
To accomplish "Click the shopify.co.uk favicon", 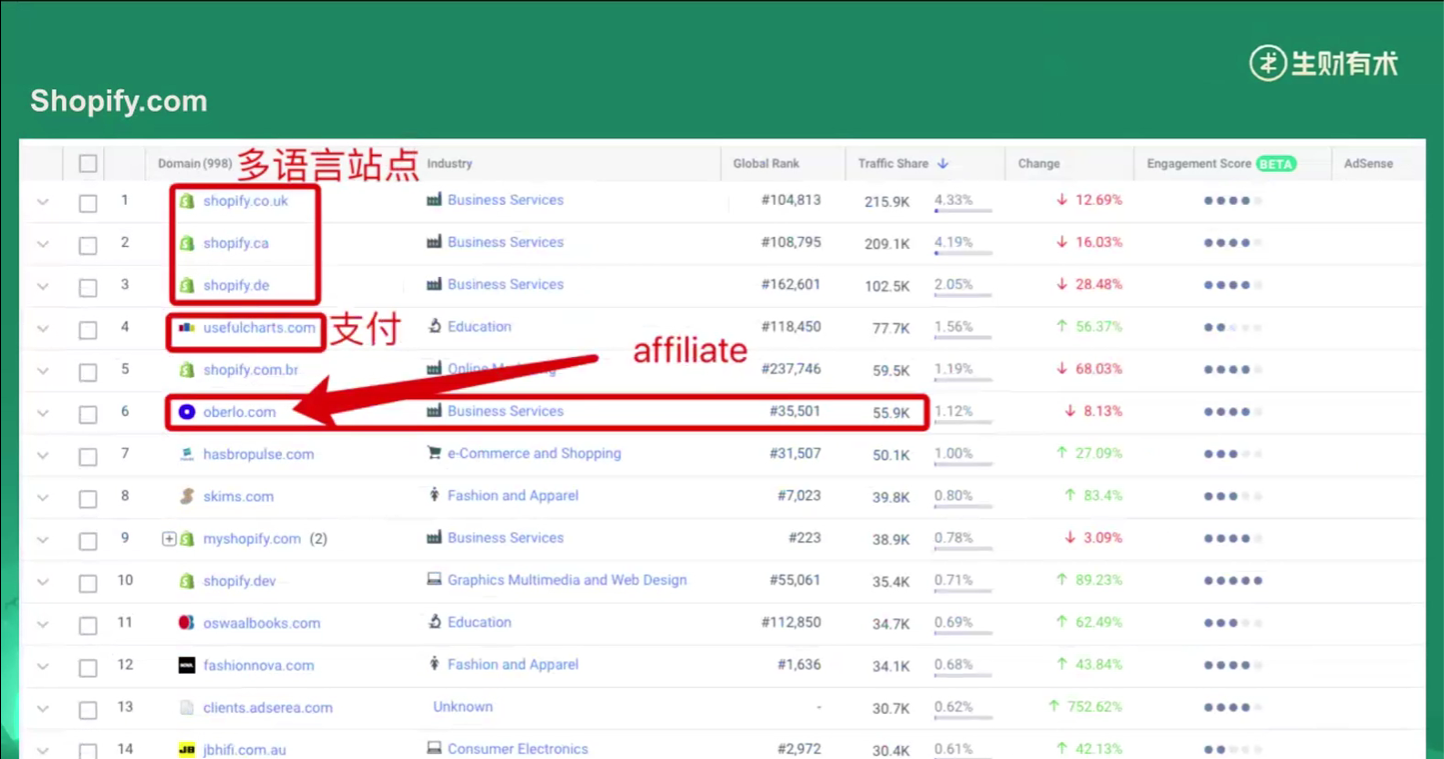I will coord(186,201).
